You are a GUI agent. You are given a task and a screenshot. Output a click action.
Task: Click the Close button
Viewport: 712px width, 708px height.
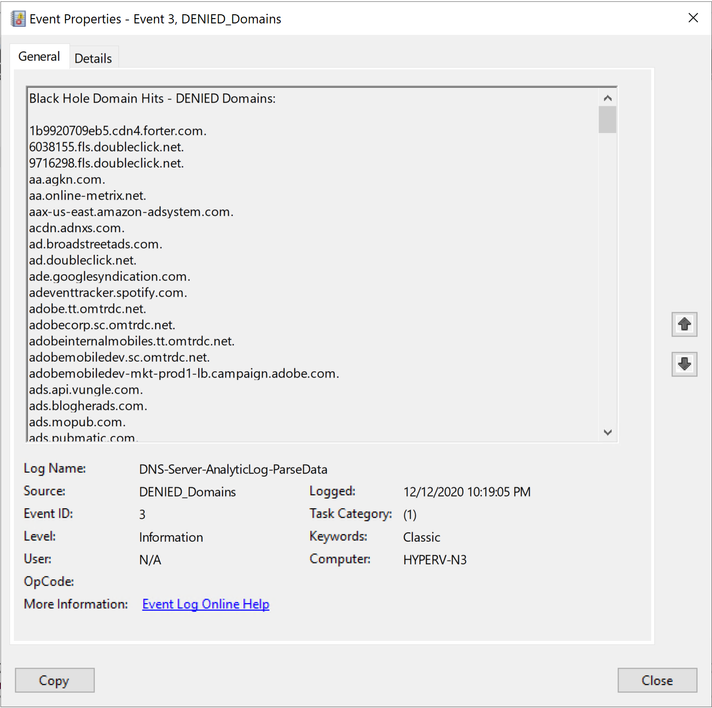657,680
